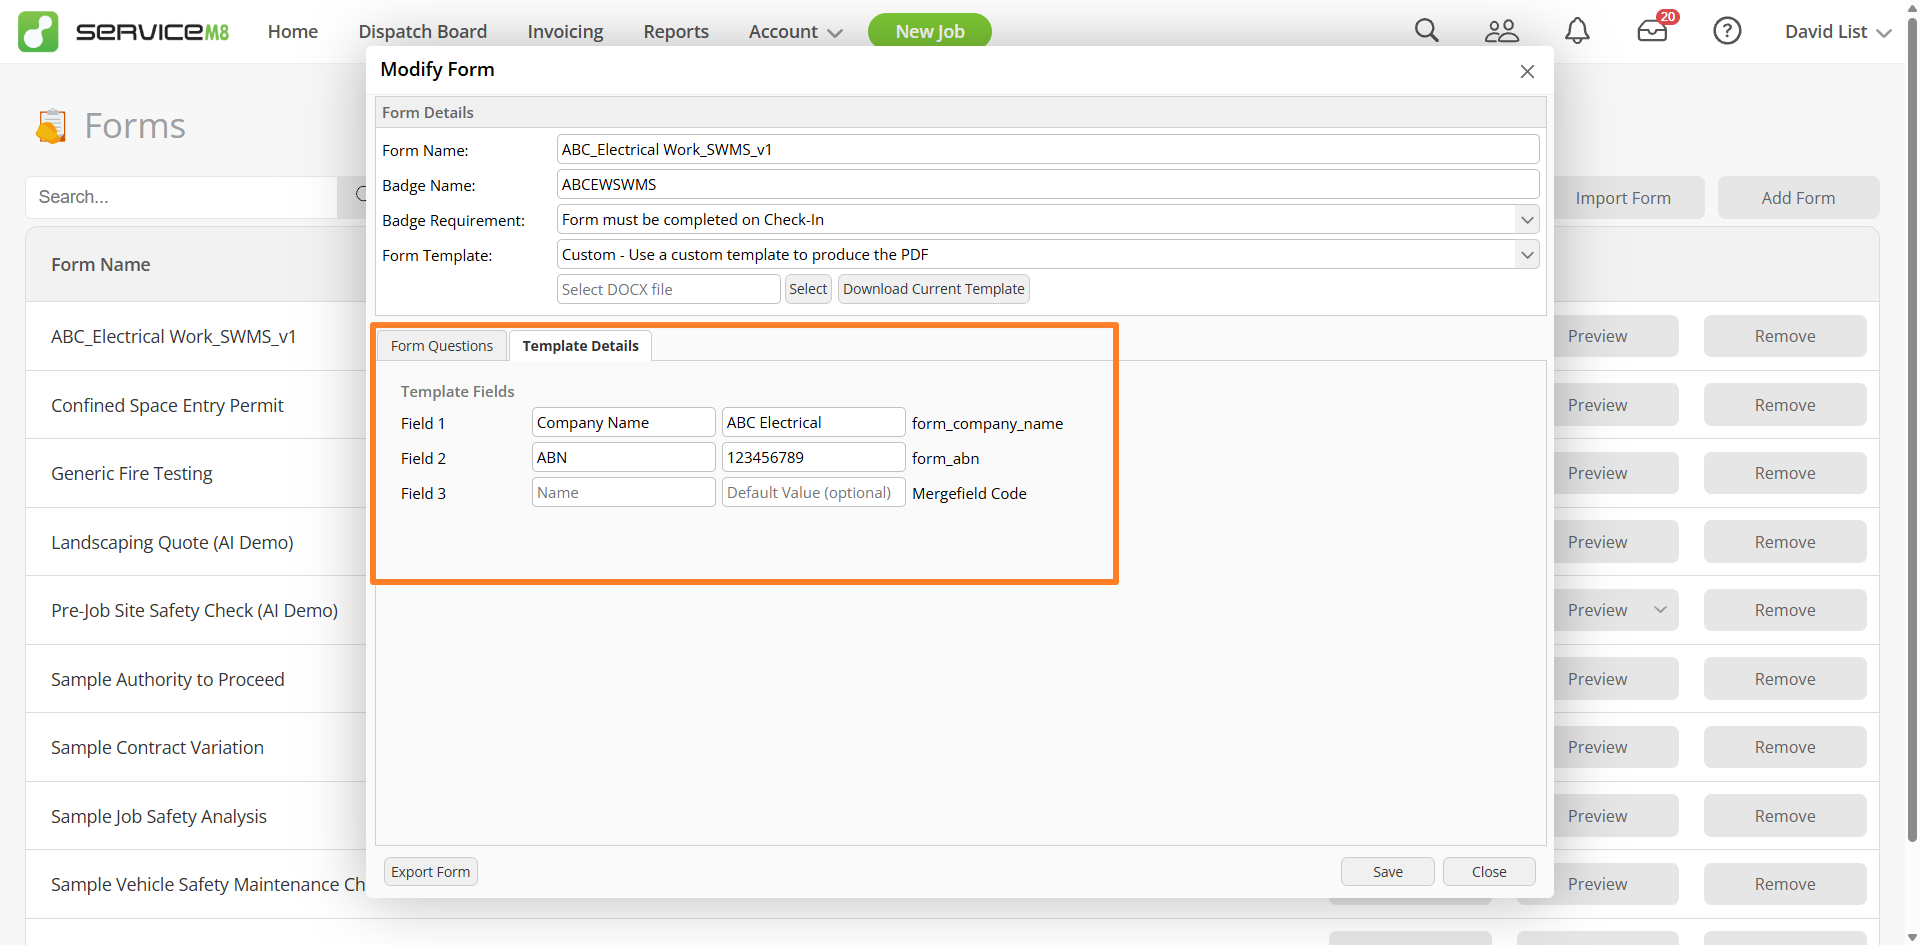Click Field 1 value ABC Electrical box
The image size is (1920, 945).
pos(814,423)
